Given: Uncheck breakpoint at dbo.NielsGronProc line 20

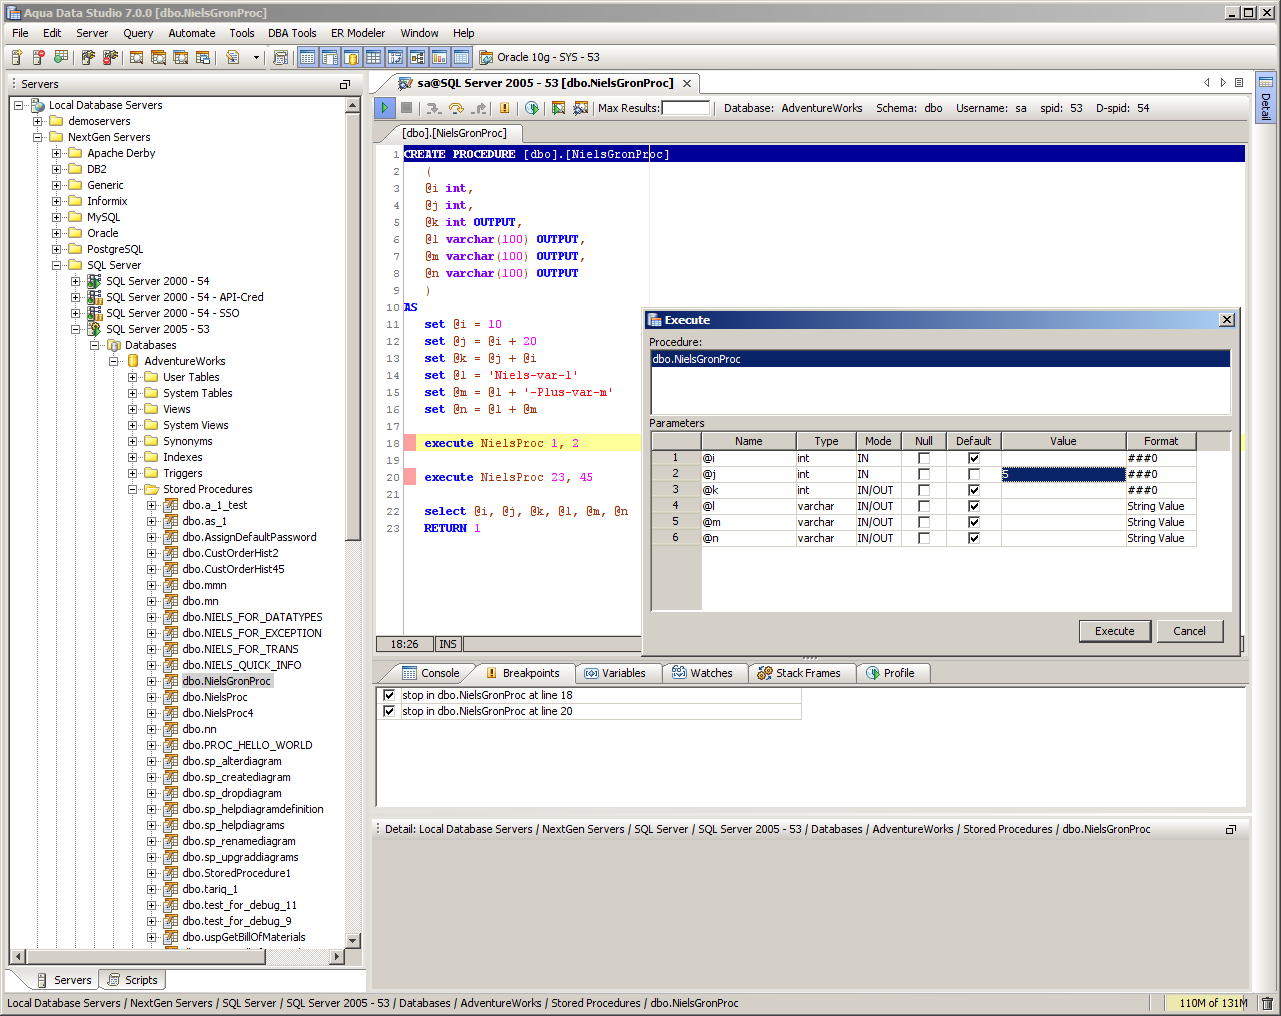Looking at the screenshot, I should point(389,711).
